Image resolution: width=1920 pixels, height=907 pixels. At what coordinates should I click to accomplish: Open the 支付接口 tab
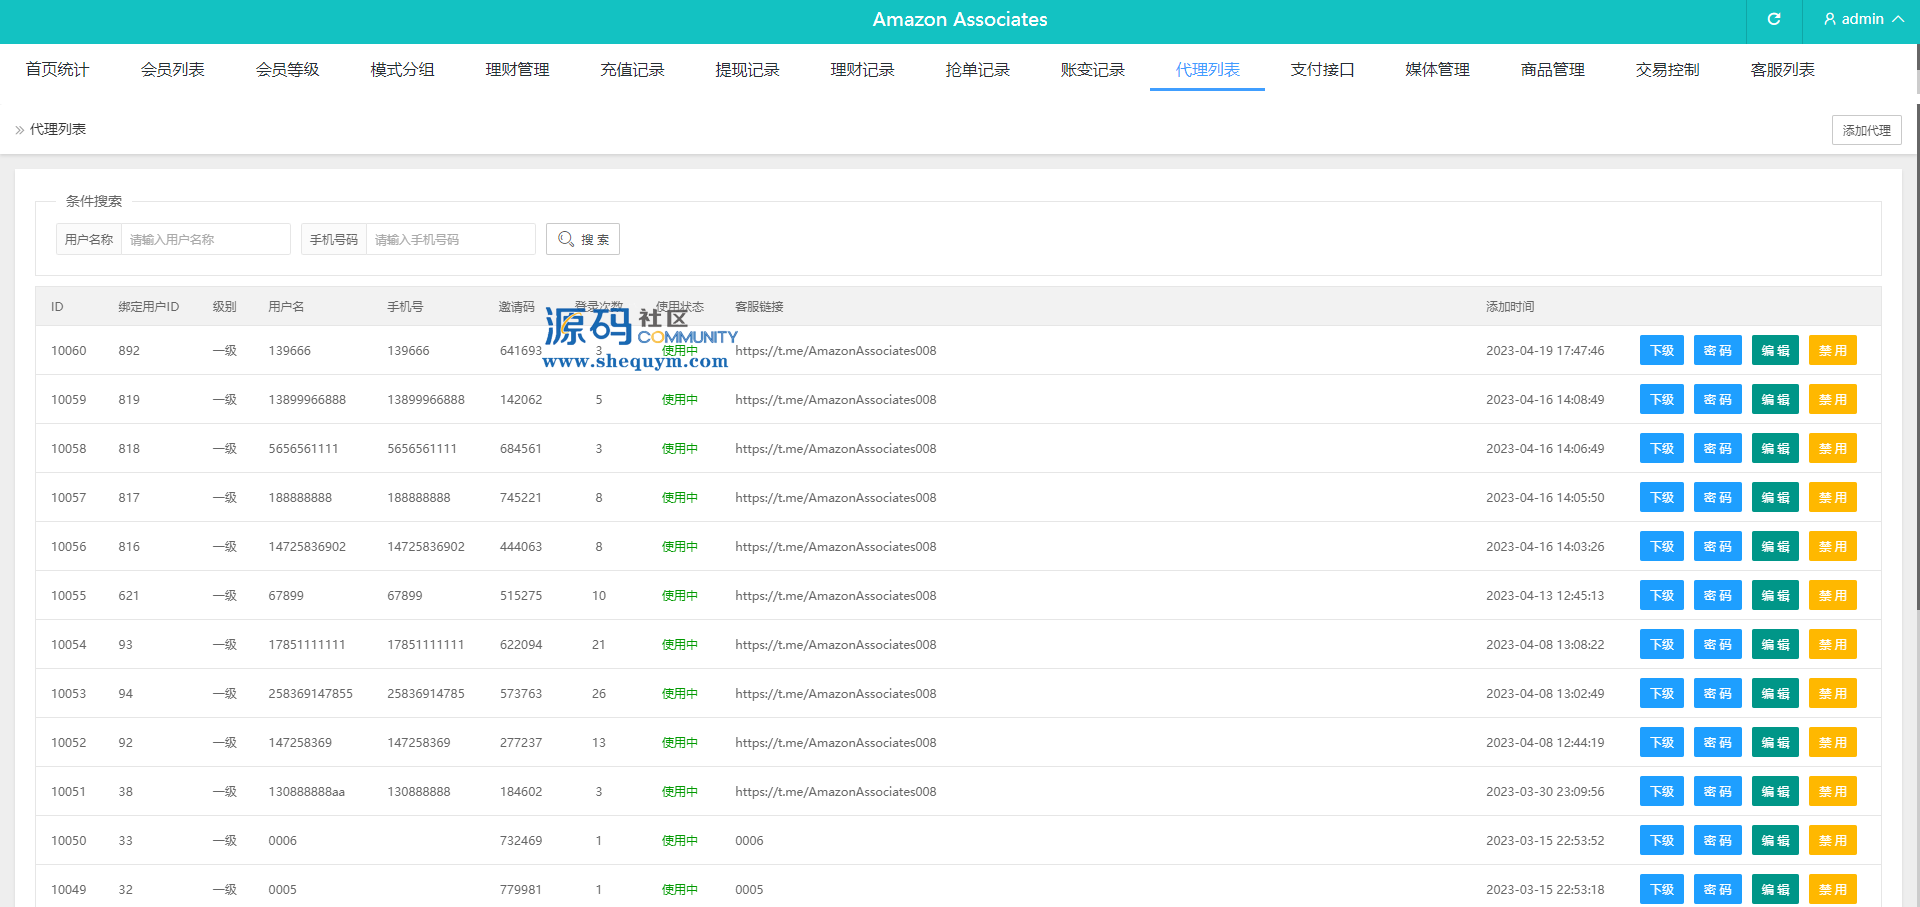(1322, 69)
